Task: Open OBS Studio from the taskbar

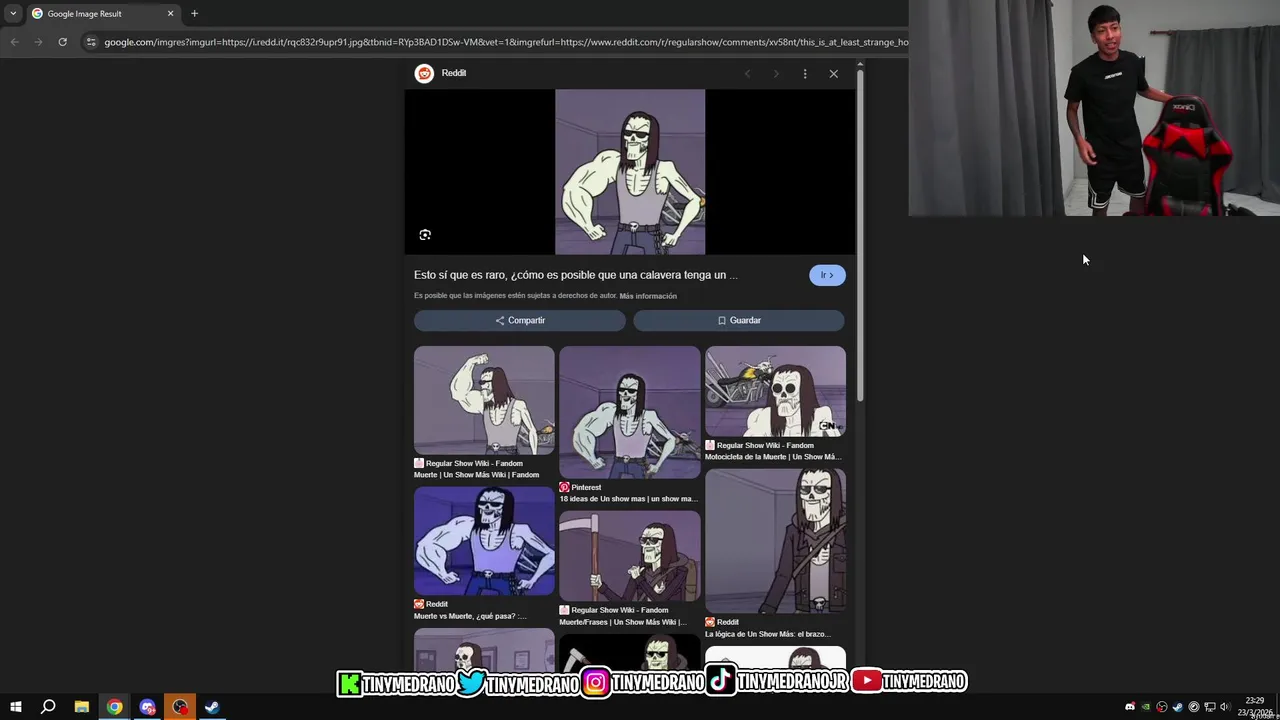Action: (x=180, y=707)
